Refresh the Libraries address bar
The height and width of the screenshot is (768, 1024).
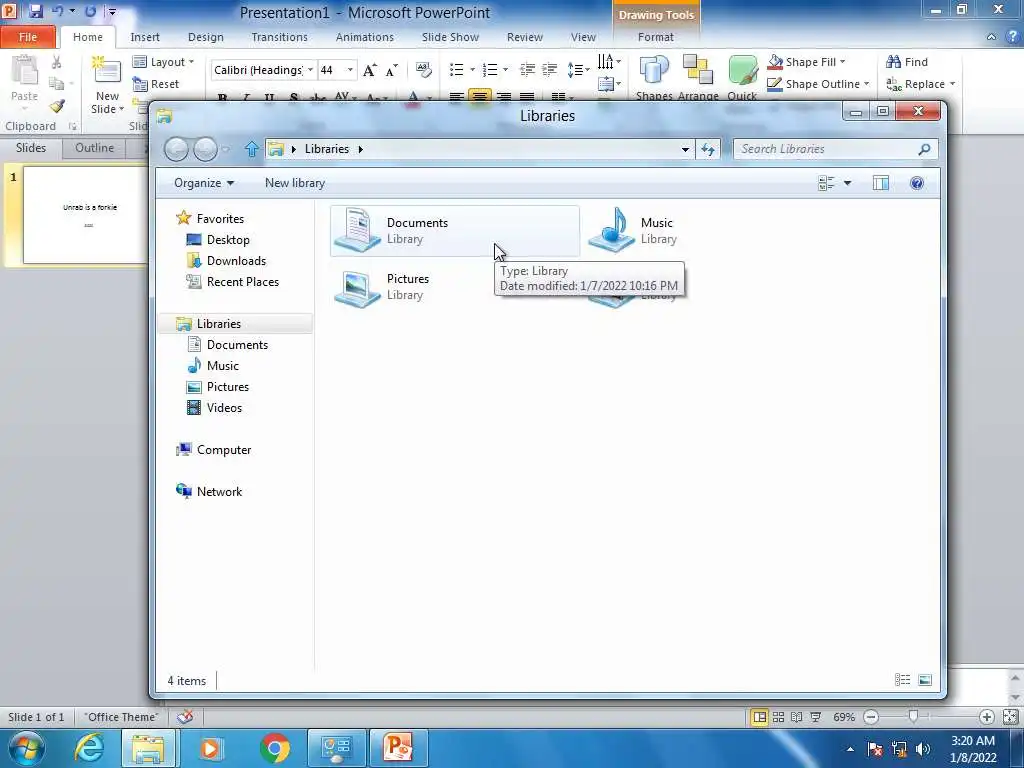click(708, 150)
